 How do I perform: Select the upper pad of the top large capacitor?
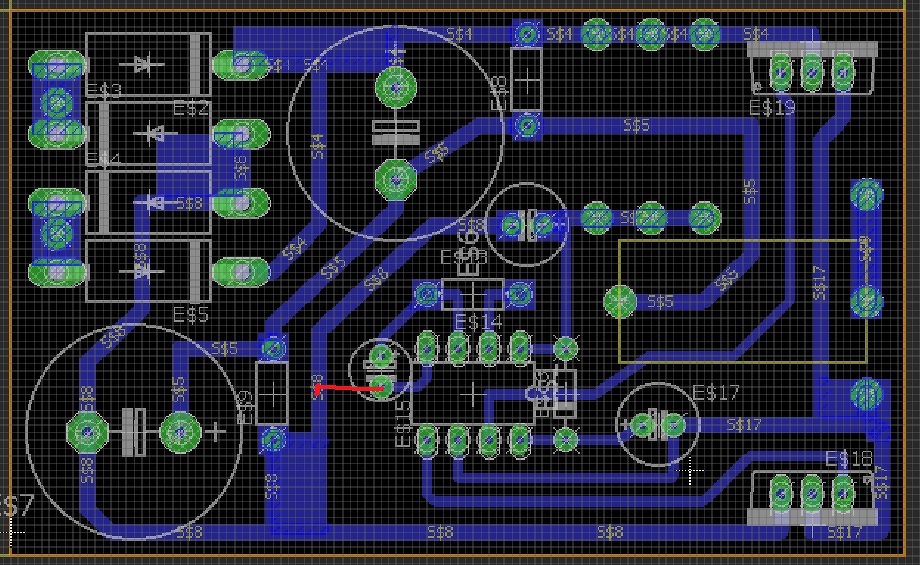coord(395,87)
